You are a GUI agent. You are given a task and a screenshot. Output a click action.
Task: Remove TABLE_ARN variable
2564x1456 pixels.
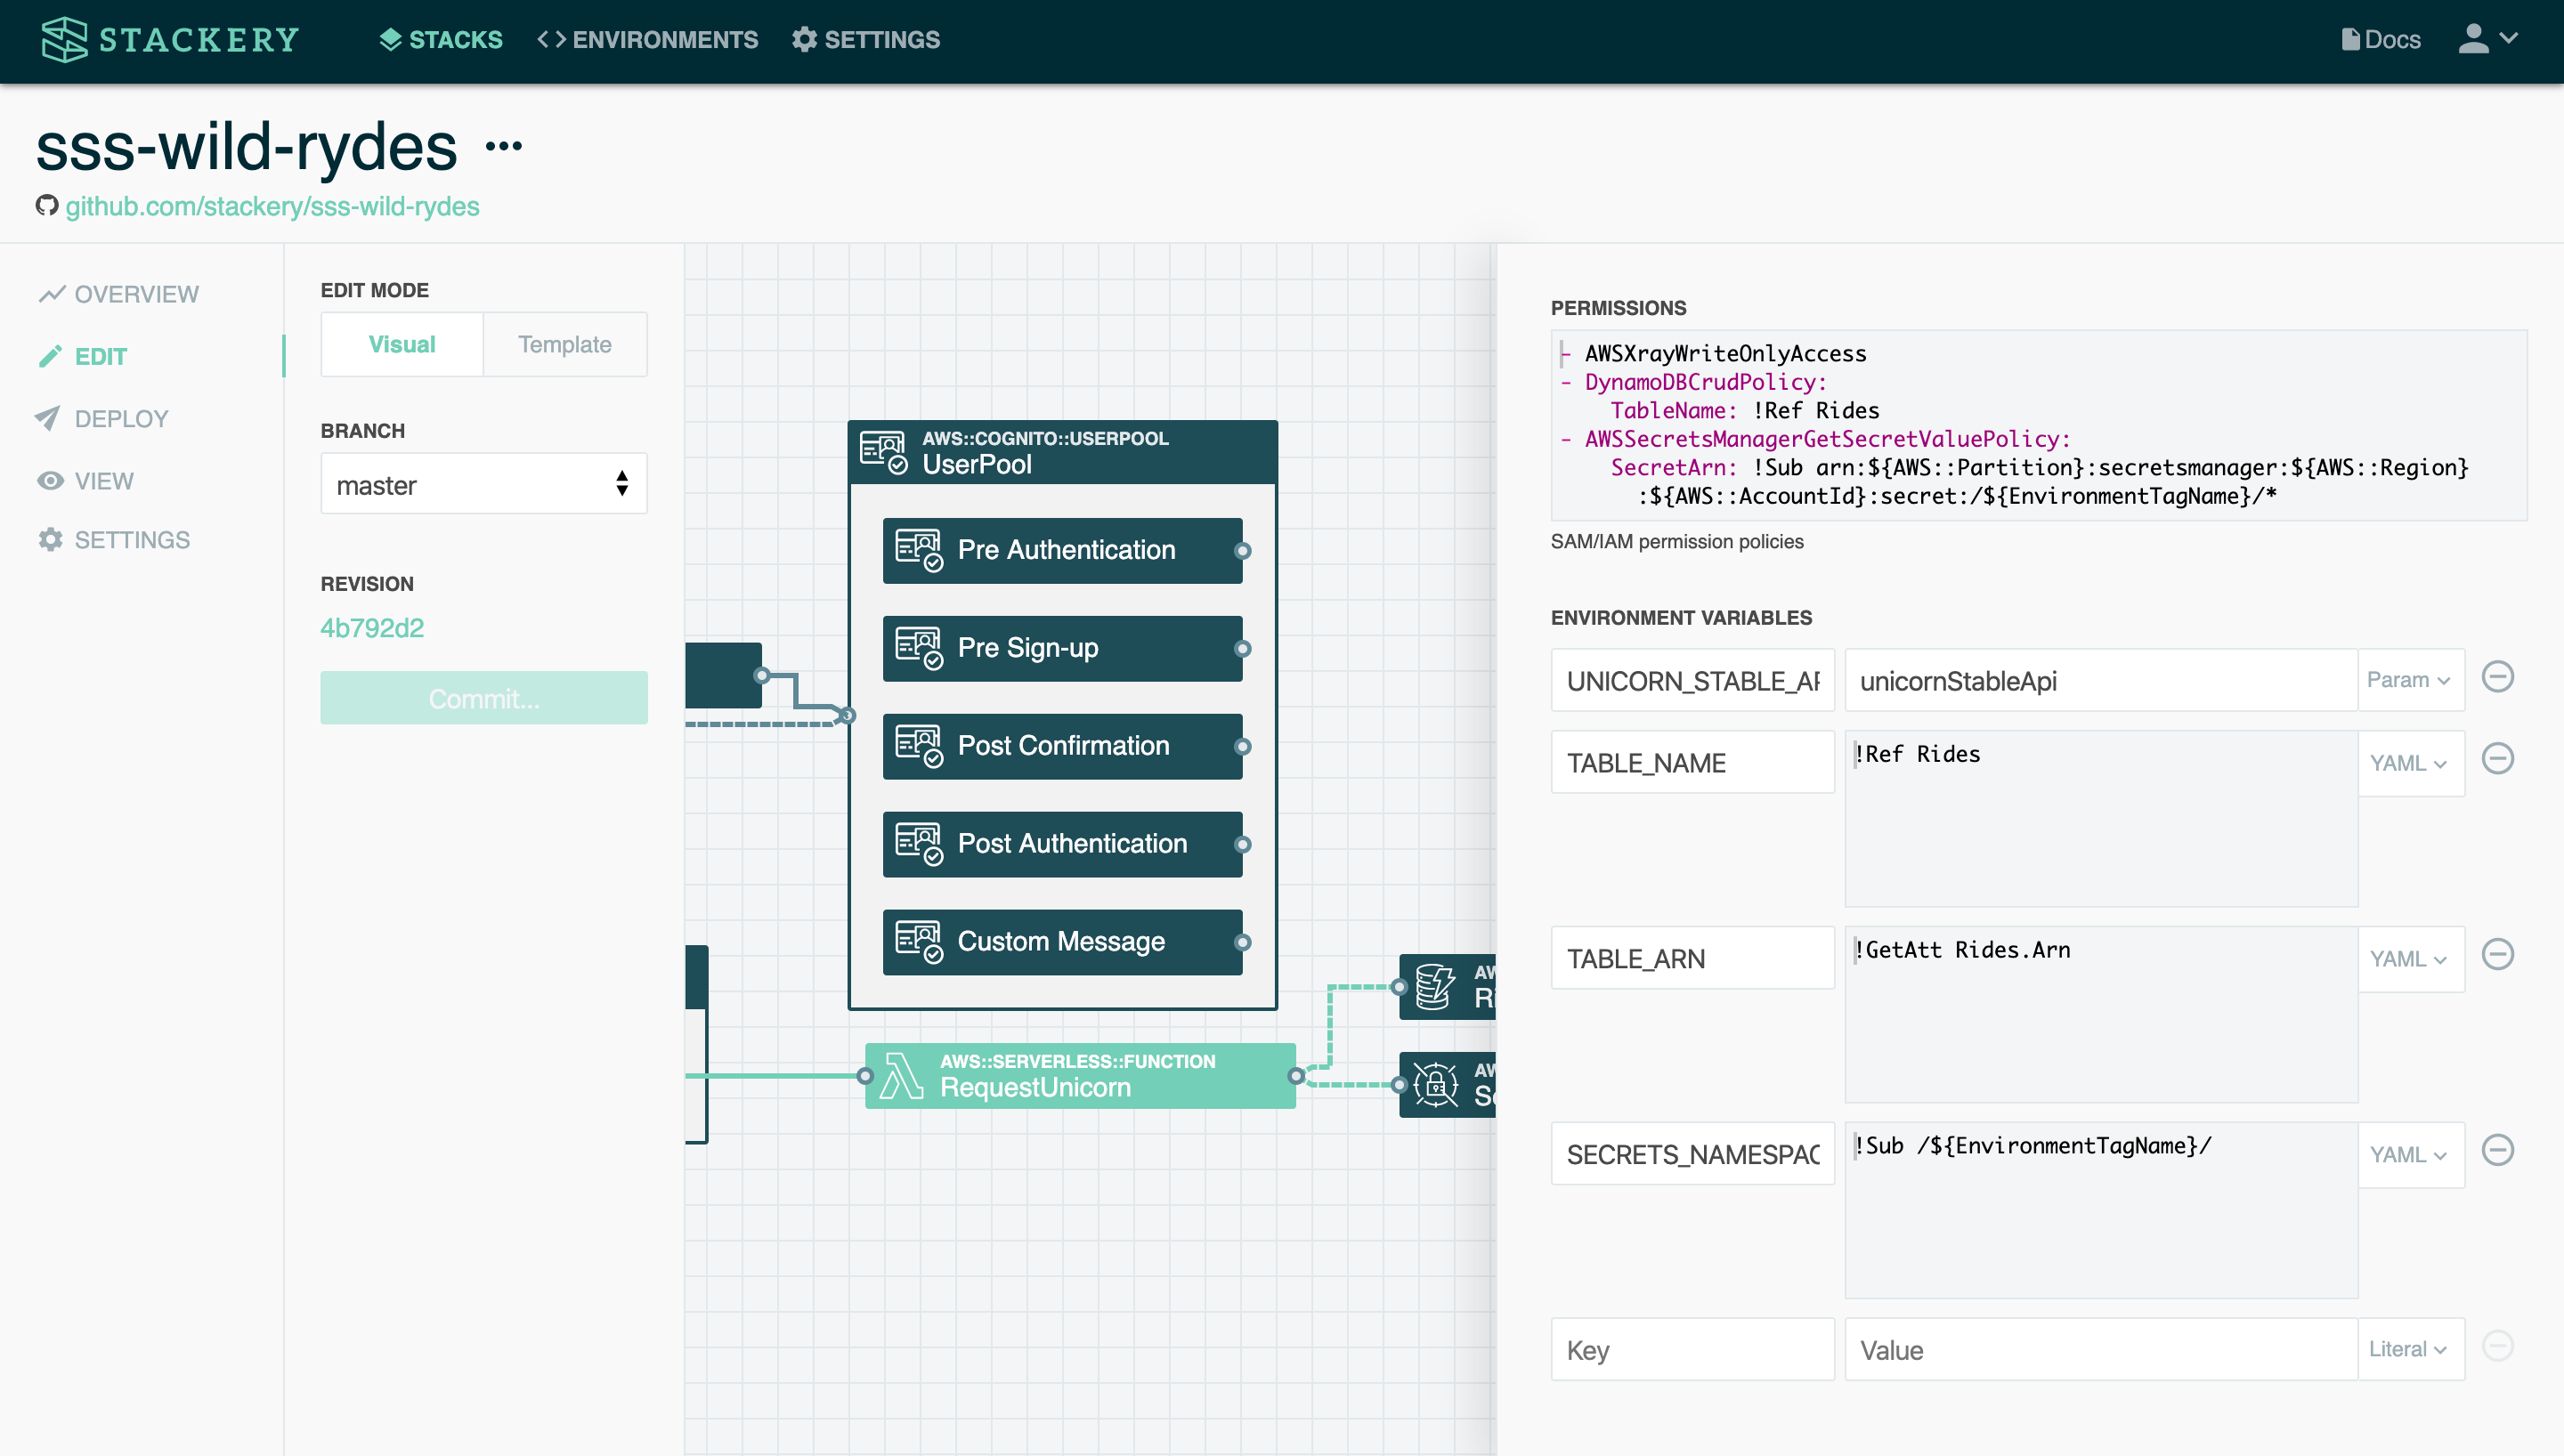click(x=2498, y=955)
